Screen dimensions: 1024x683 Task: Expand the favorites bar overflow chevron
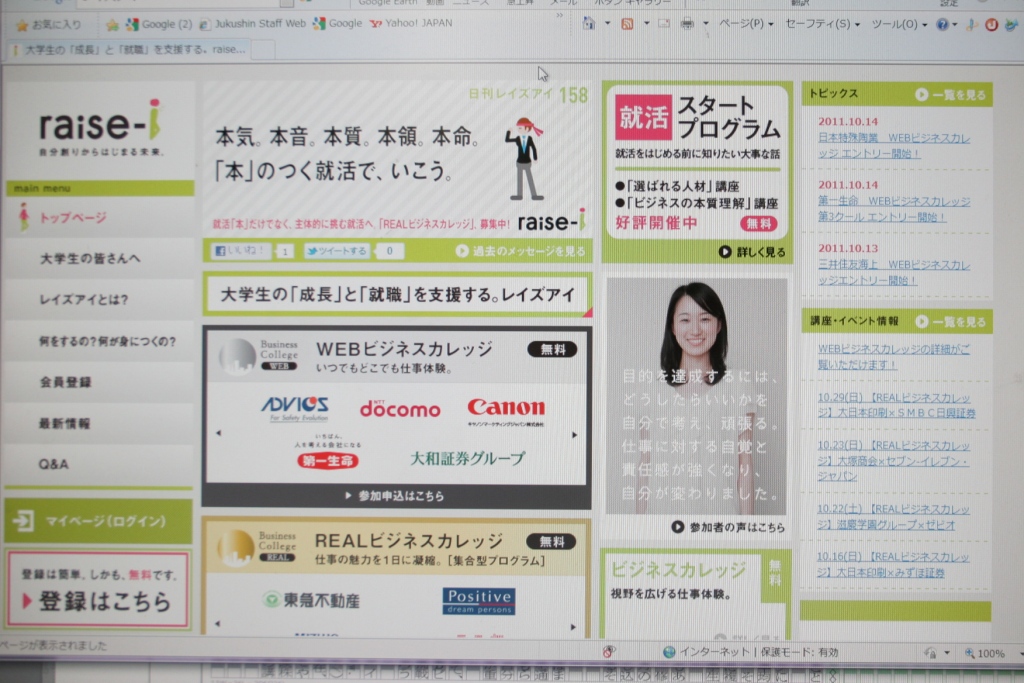click(x=559, y=16)
